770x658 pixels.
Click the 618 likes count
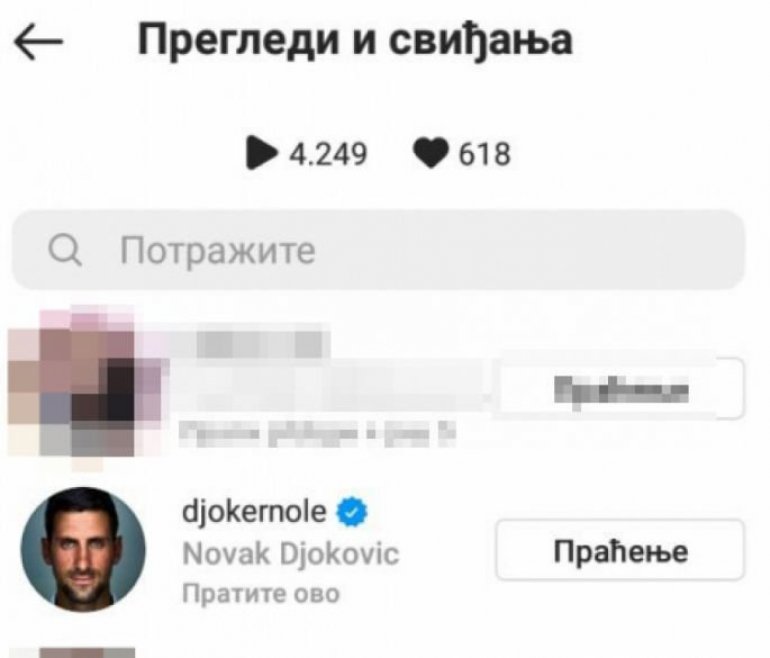pos(485,154)
